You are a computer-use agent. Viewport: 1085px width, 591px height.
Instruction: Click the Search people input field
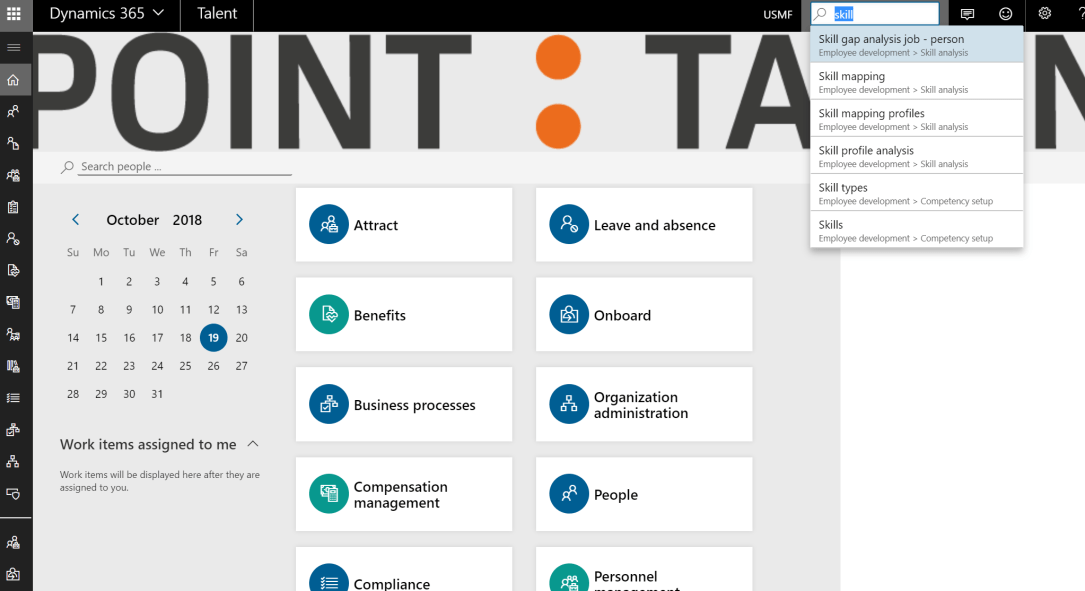(x=184, y=167)
